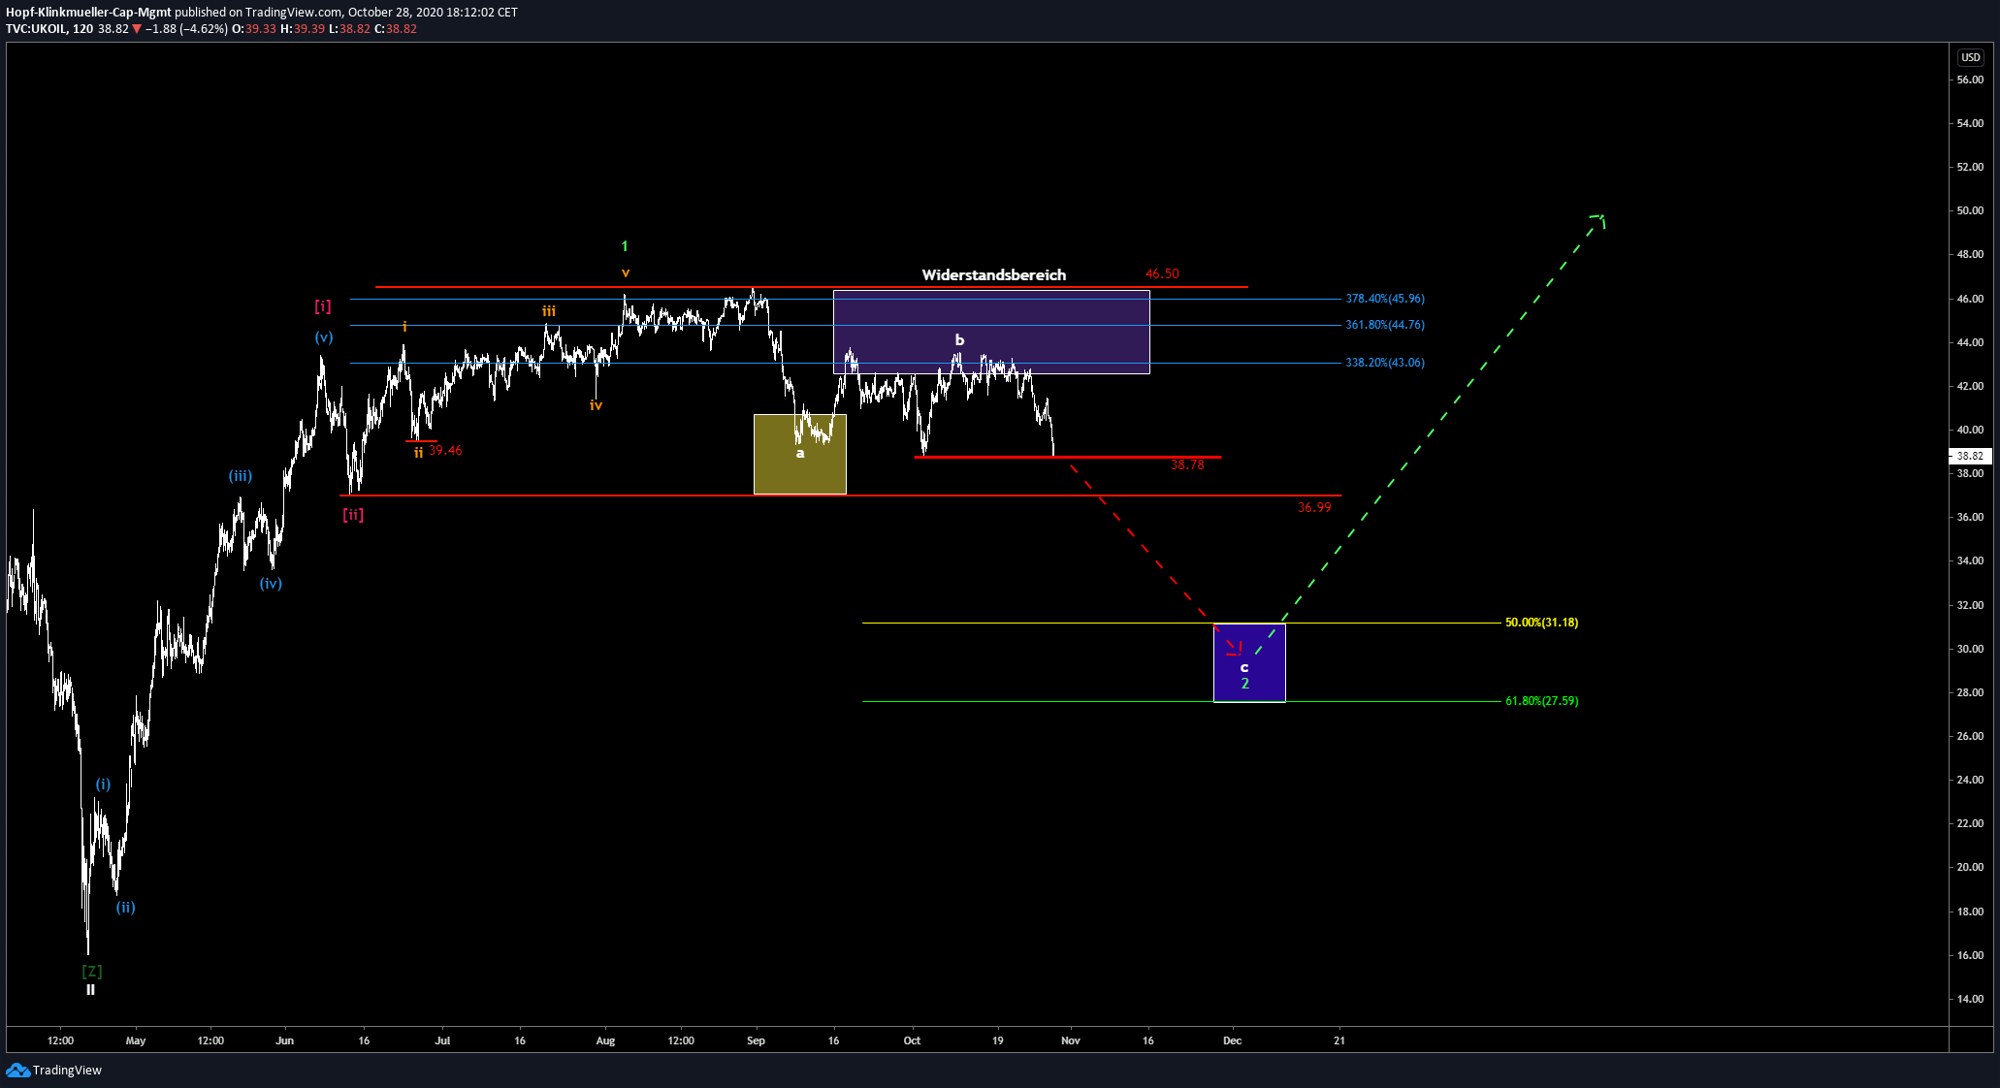Select the 378.40%(45.96) Fibonacci label
The height and width of the screenshot is (1088, 2000).
1385,298
